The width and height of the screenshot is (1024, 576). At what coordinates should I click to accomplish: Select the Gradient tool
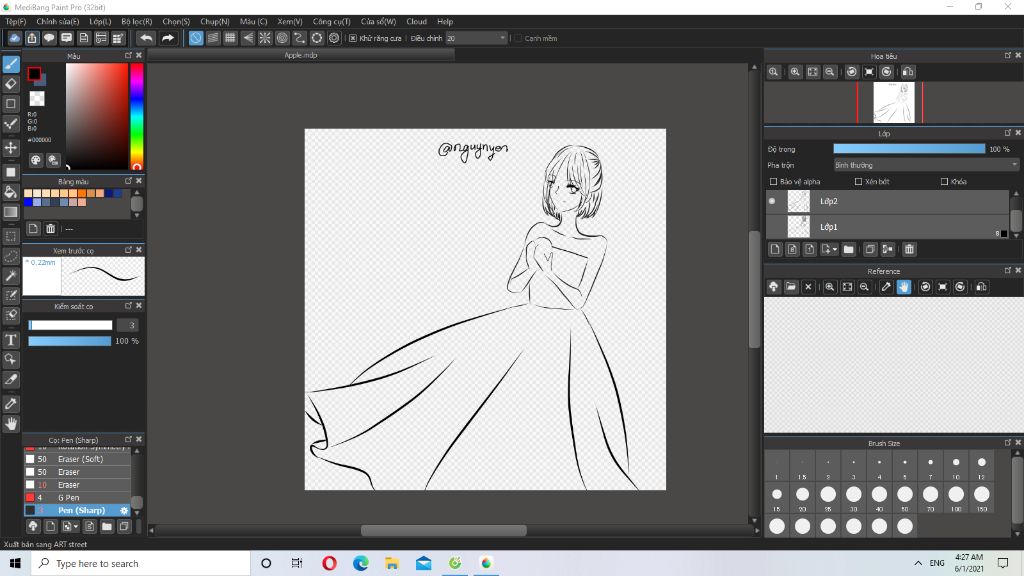[x=11, y=212]
